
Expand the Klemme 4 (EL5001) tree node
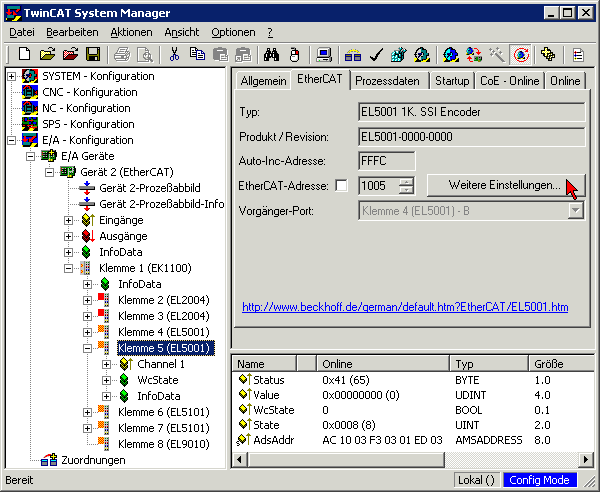click(x=88, y=332)
